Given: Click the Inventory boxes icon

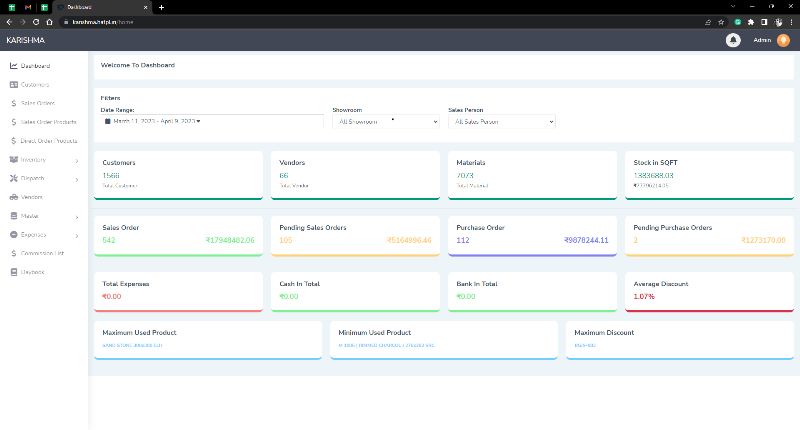Looking at the screenshot, I should [14, 160].
